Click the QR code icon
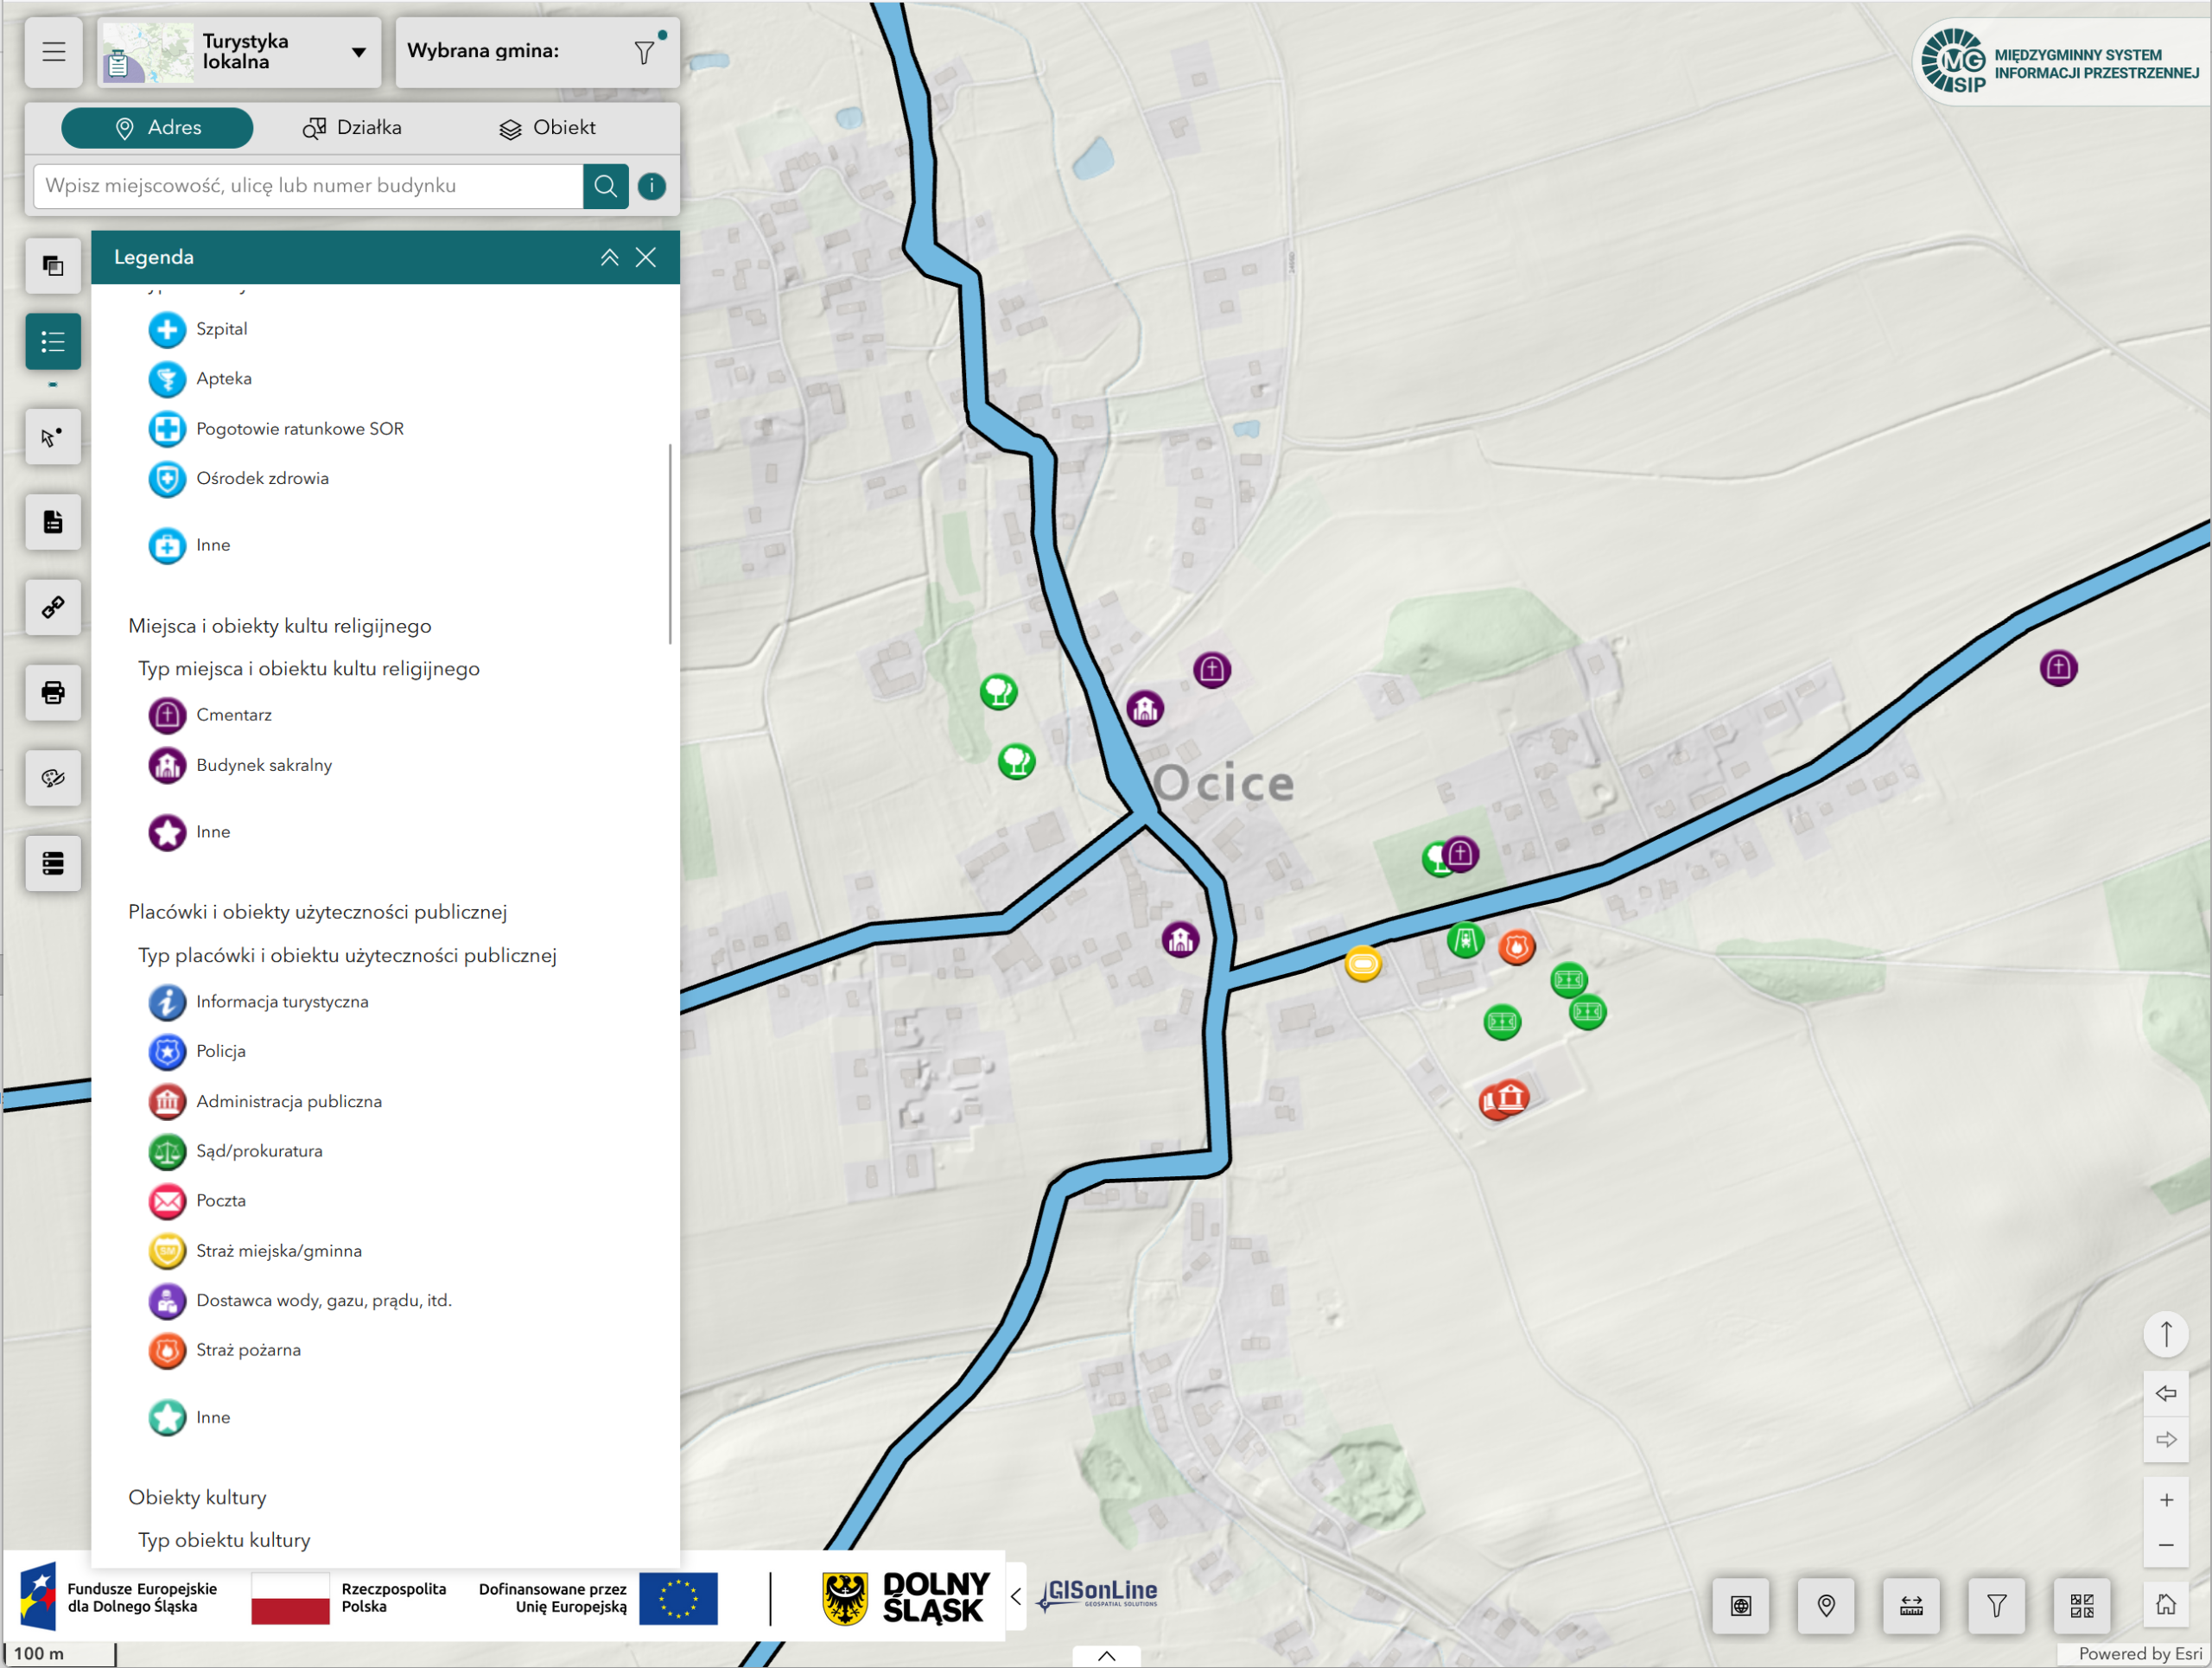2212x1668 pixels. pos(2081,1605)
